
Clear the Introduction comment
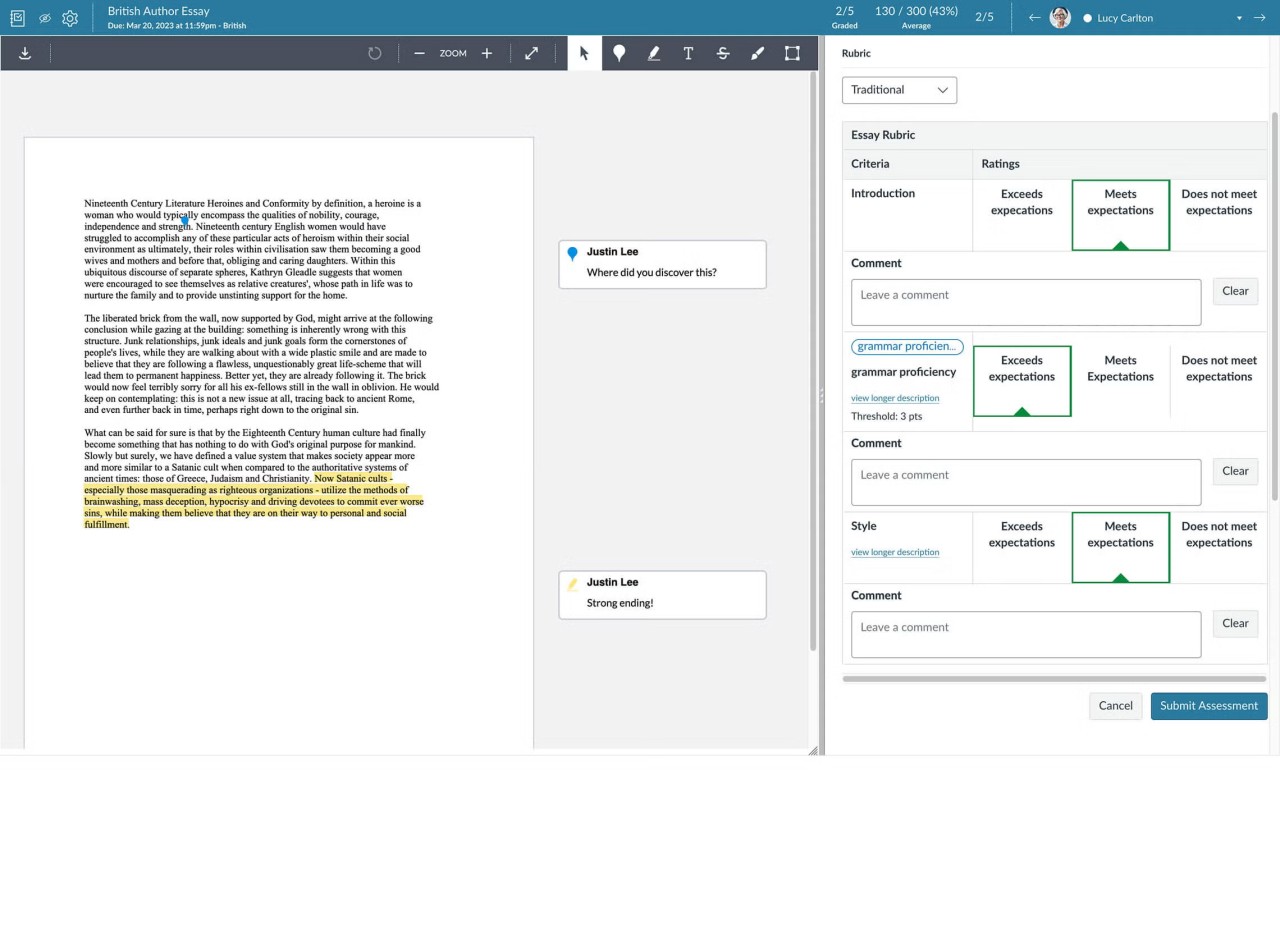[x=1235, y=291]
